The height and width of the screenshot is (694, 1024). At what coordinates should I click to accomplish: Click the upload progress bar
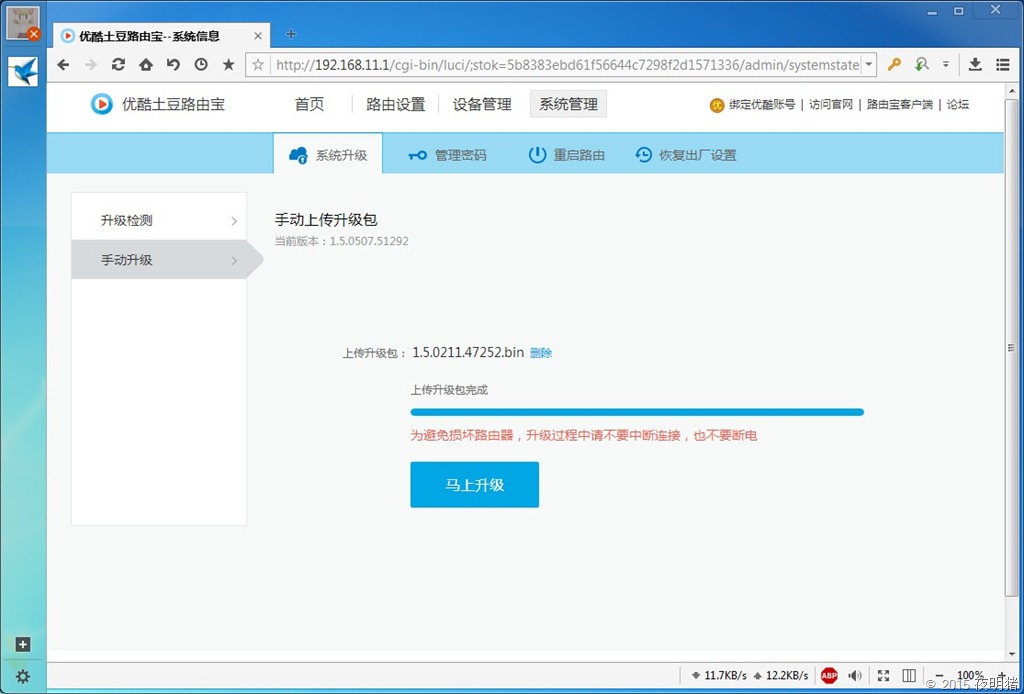[637, 412]
